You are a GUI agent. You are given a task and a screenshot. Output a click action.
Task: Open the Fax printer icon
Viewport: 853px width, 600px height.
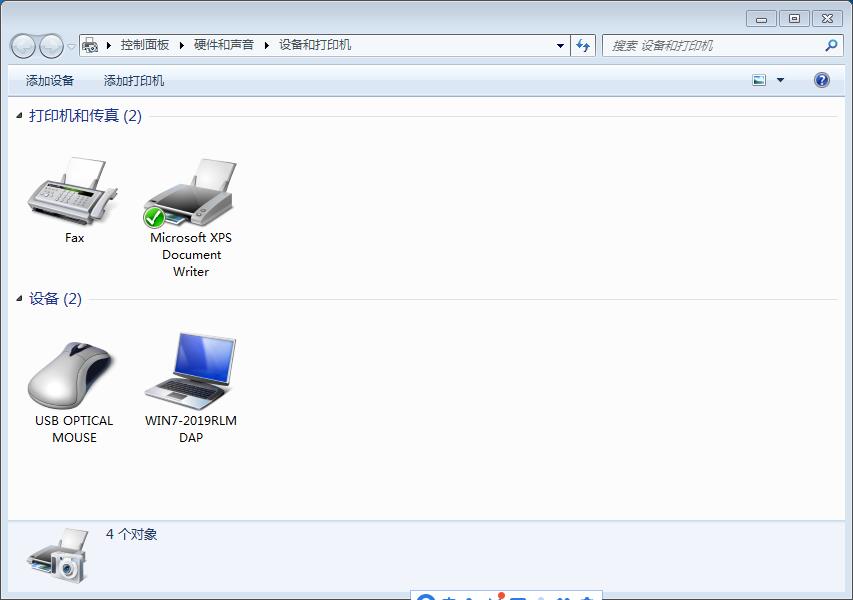(74, 190)
